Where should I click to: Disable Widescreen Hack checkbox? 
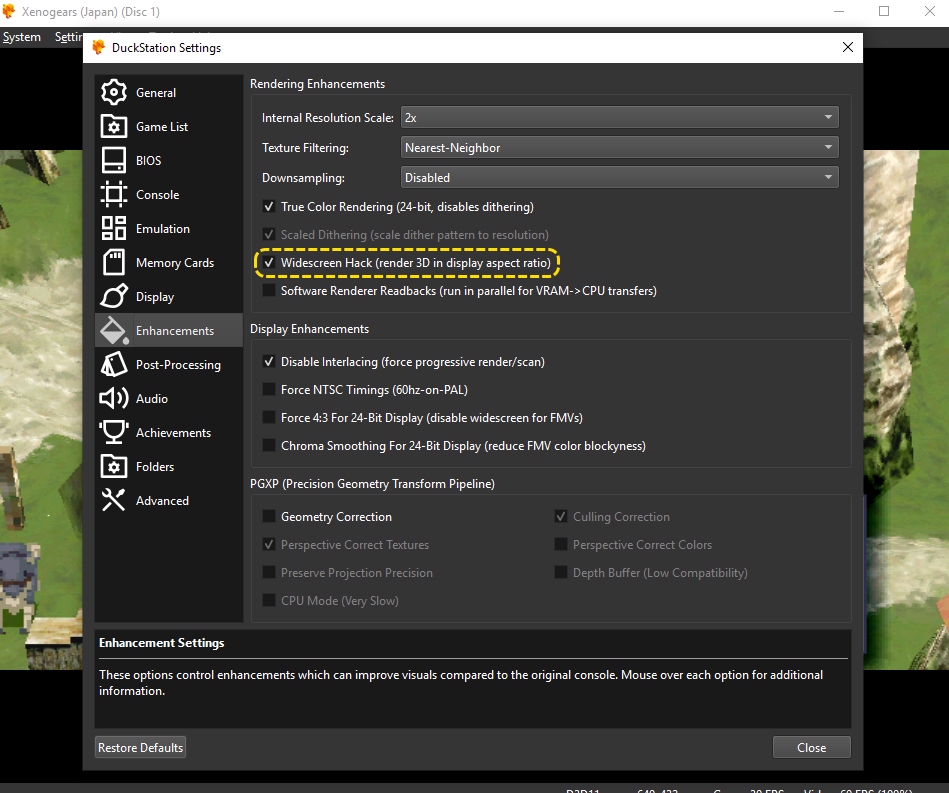click(x=269, y=263)
